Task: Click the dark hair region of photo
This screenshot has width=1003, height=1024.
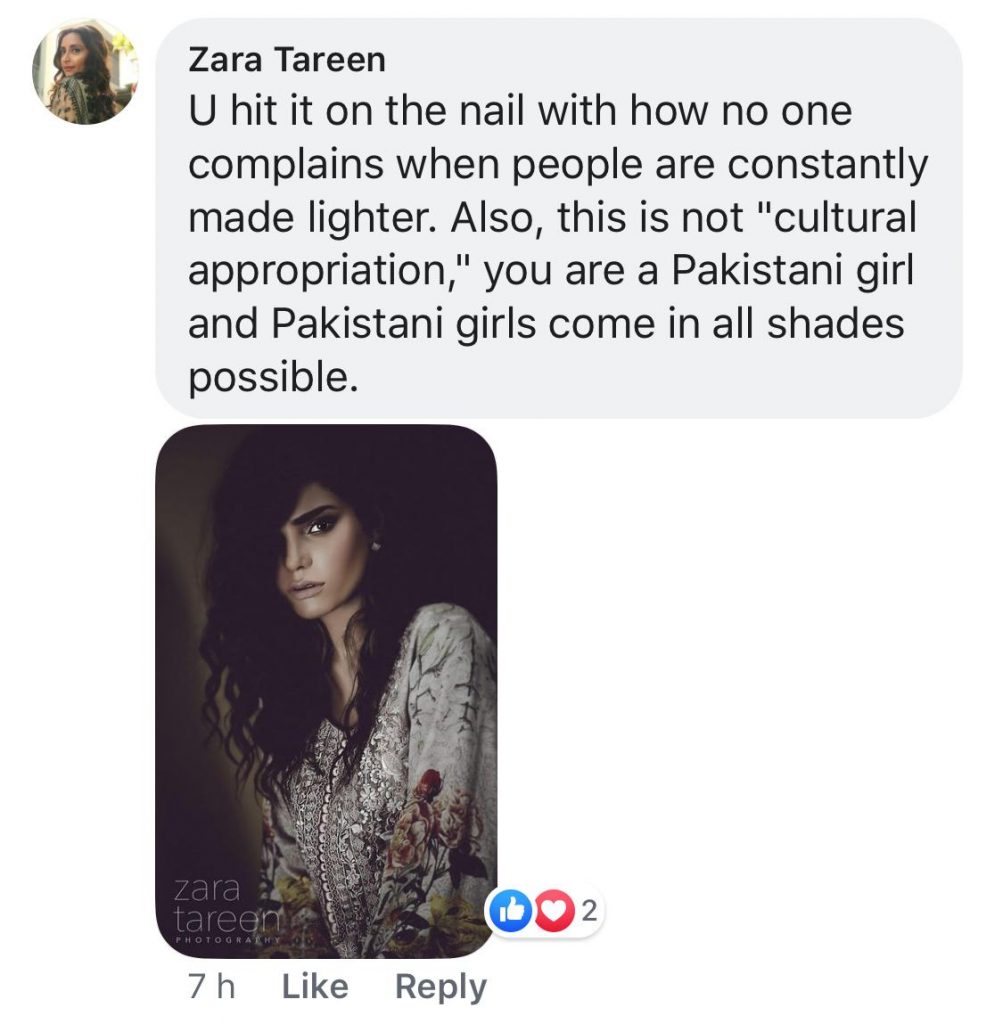Action: [261, 653]
